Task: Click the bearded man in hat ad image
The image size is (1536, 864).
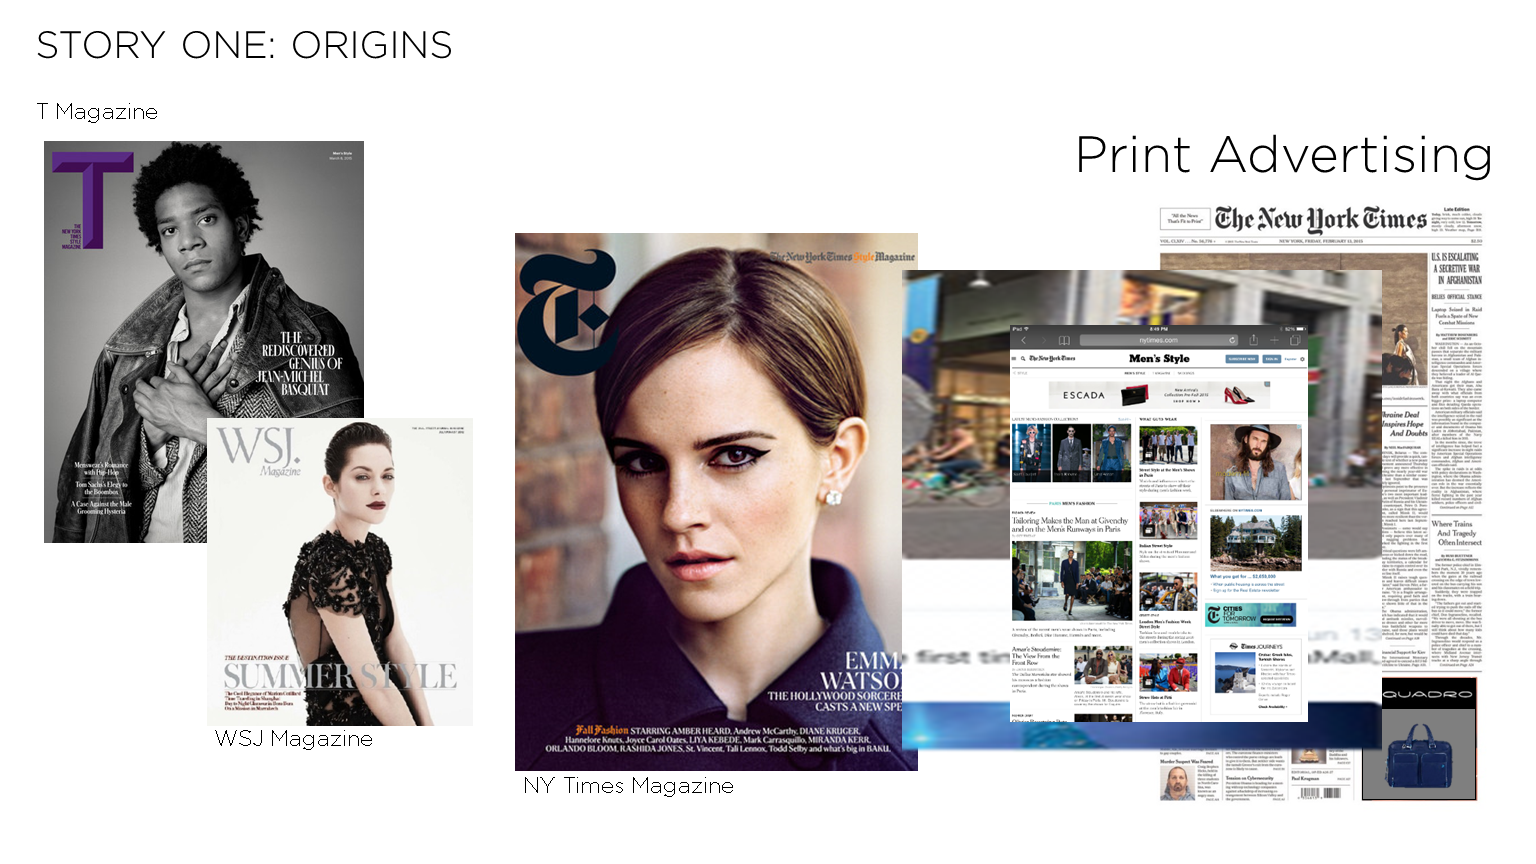Action: point(1255,462)
